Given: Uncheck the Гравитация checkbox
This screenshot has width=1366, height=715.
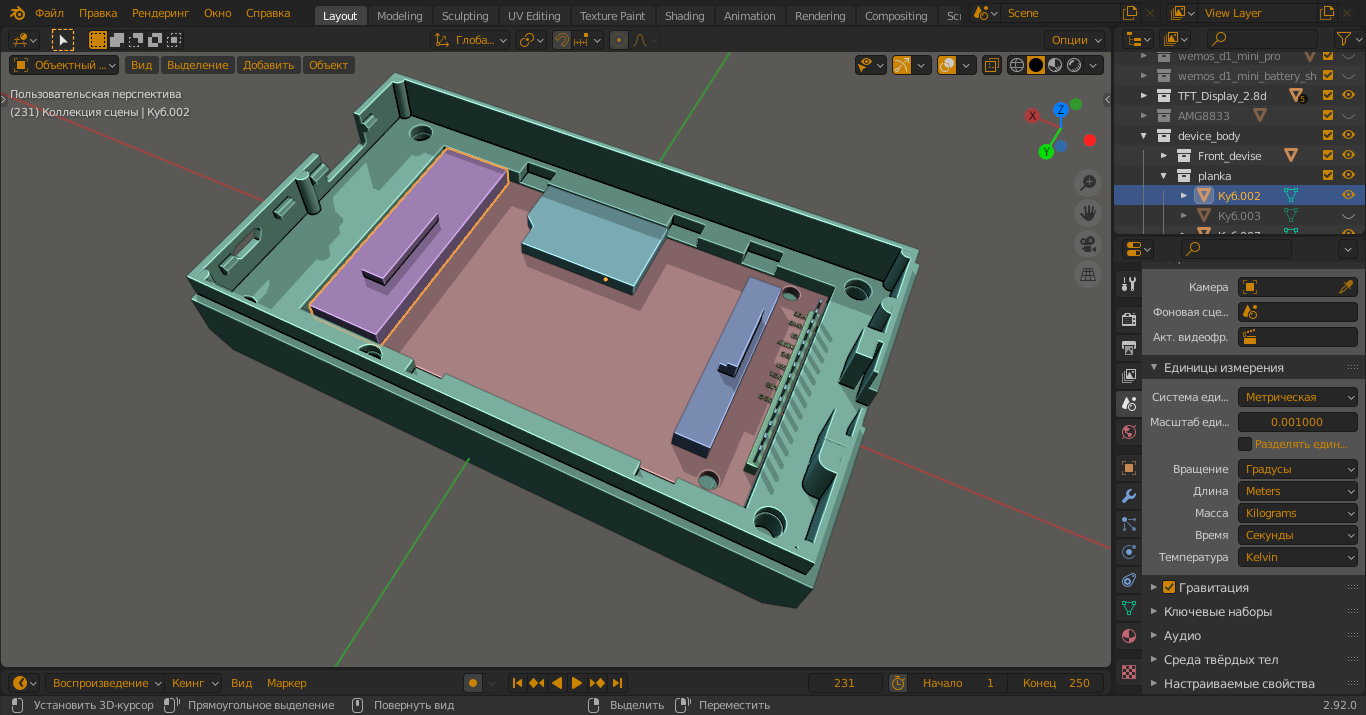Looking at the screenshot, I should click(x=1169, y=587).
